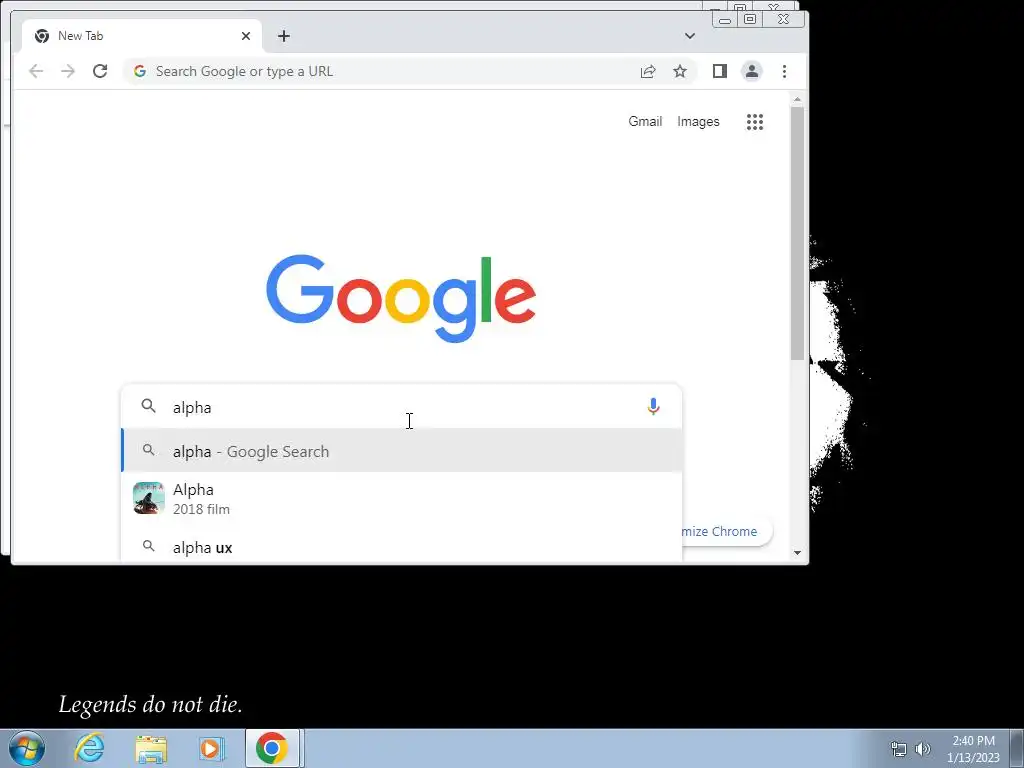The height and width of the screenshot is (768, 1024).
Task: Choose 'alpha - Google Search' suggestion
Action: [x=402, y=451]
